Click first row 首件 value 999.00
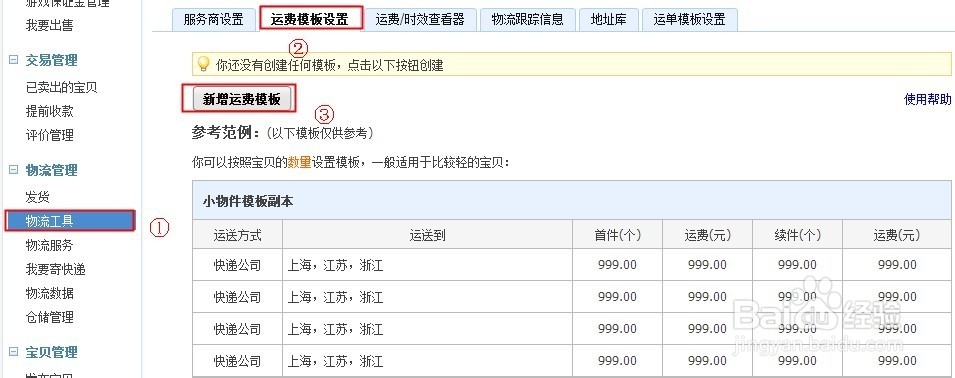The width and height of the screenshot is (955, 378). click(618, 265)
